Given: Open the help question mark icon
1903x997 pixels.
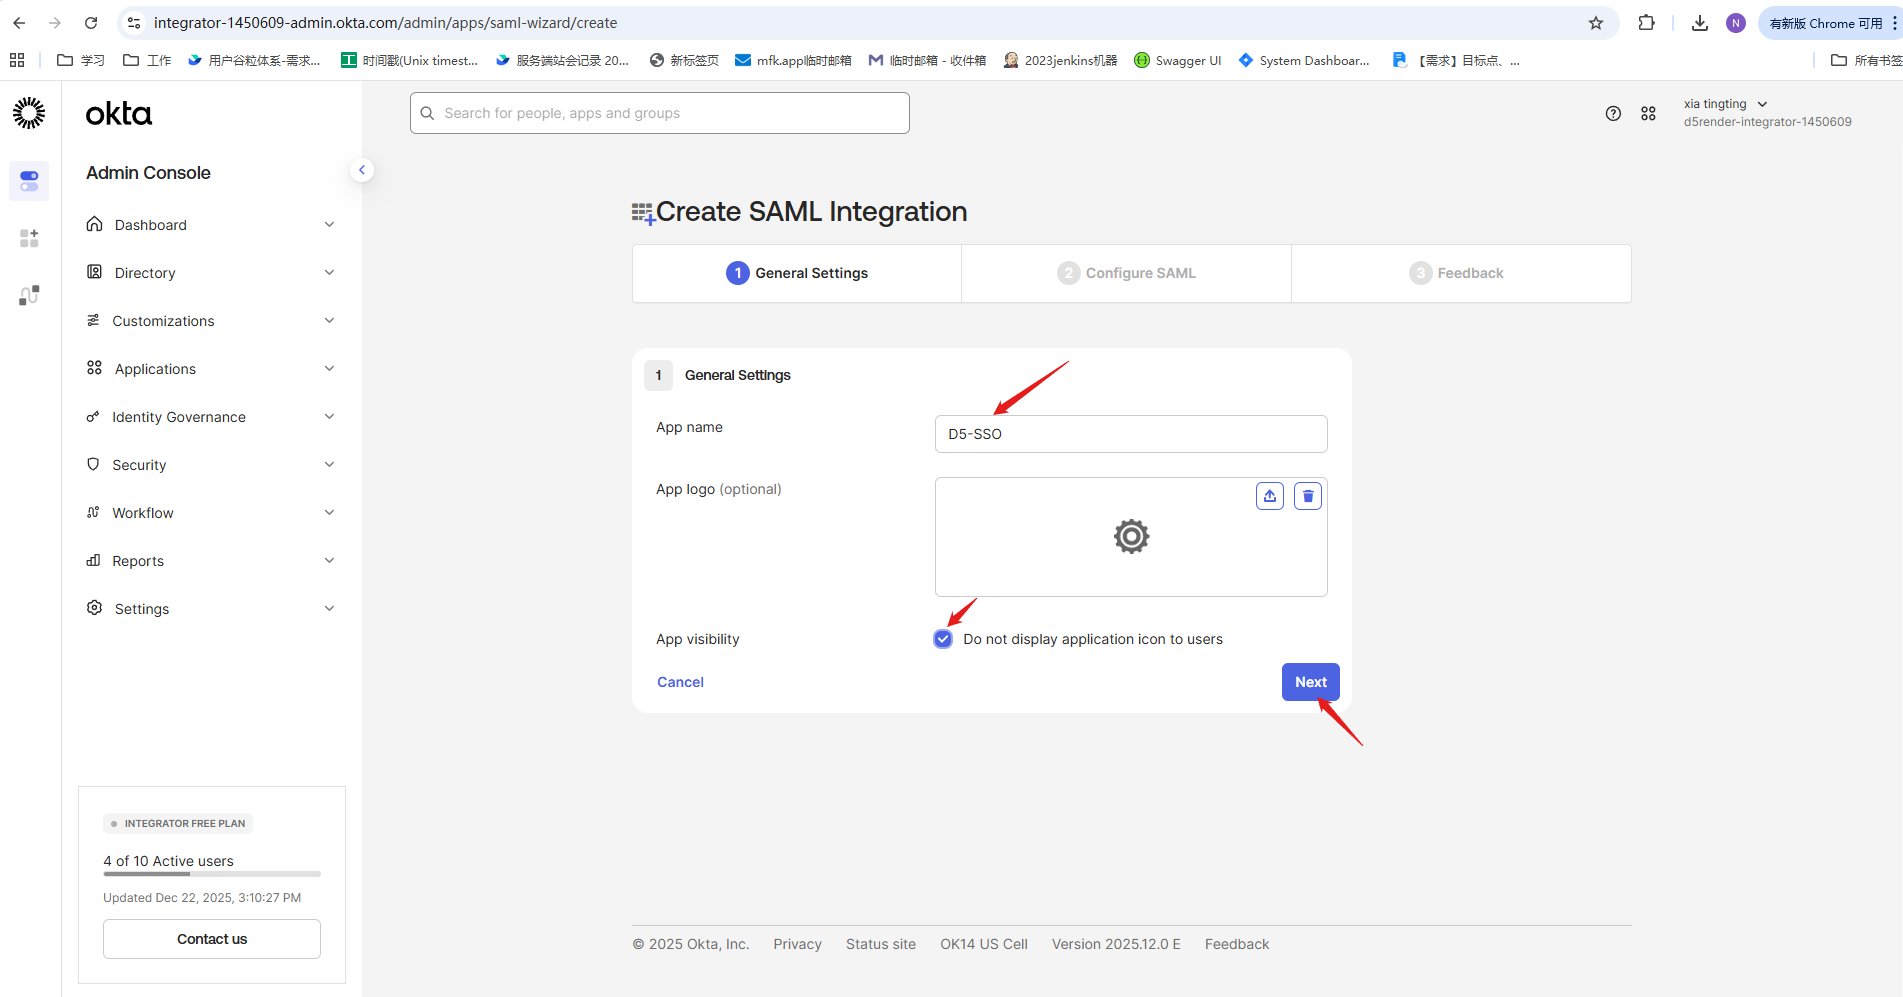Looking at the screenshot, I should pyautogui.click(x=1612, y=114).
